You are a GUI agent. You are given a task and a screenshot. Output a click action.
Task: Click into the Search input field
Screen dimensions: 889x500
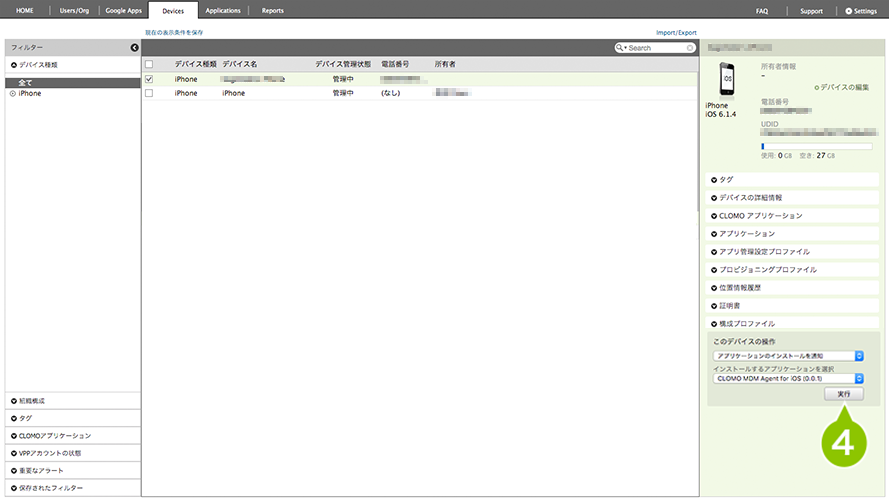(x=655, y=48)
